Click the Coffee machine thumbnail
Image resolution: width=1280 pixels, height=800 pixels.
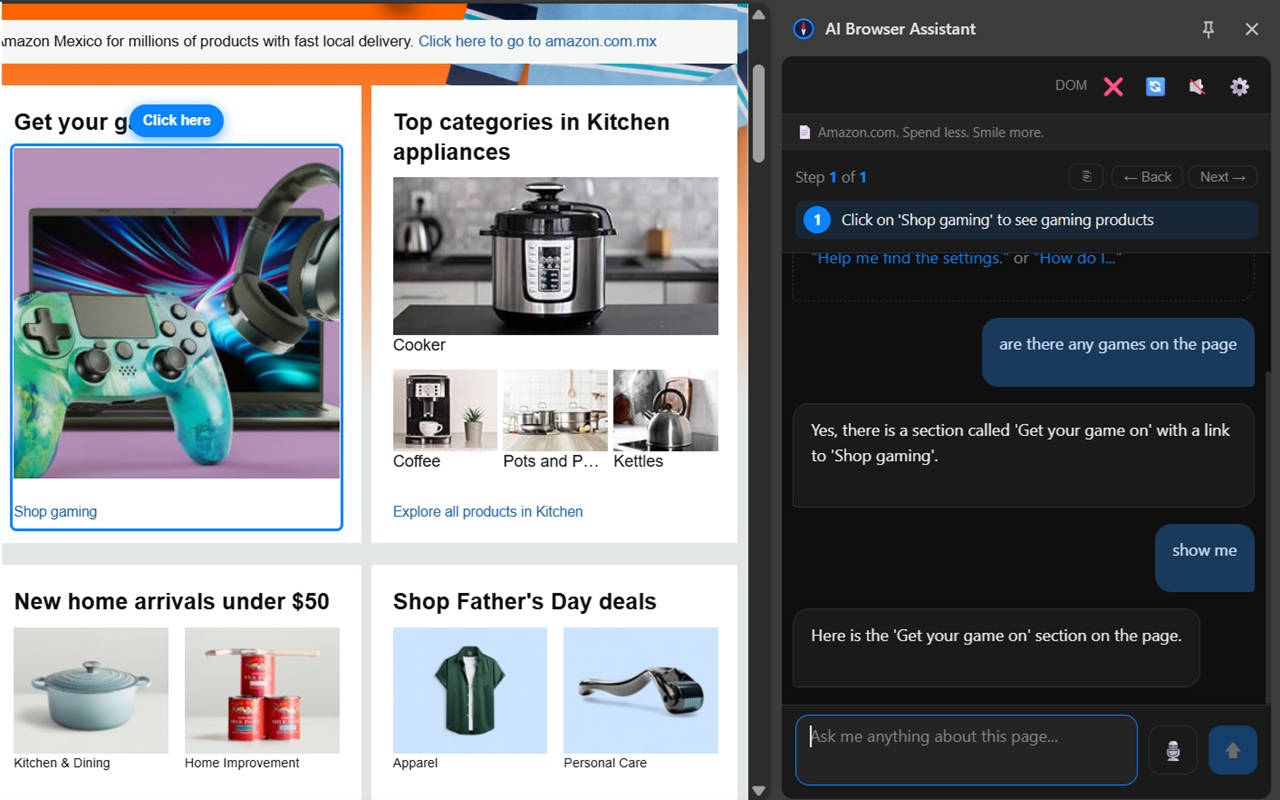click(445, 410)
